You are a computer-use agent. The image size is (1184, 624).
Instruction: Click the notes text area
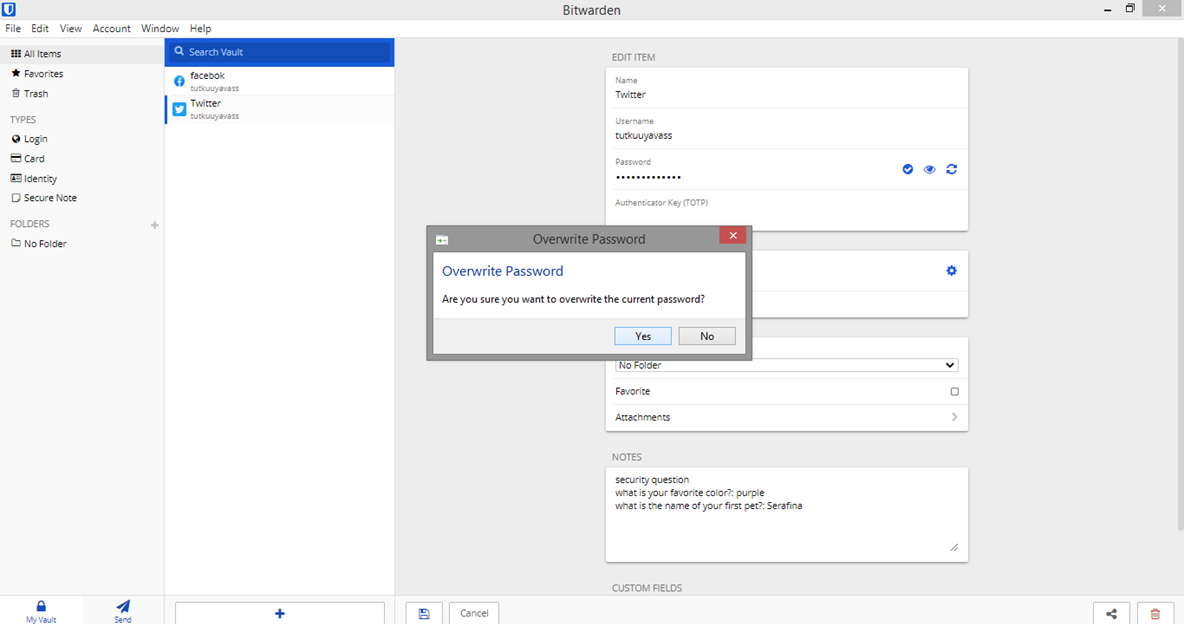(787, 514)
